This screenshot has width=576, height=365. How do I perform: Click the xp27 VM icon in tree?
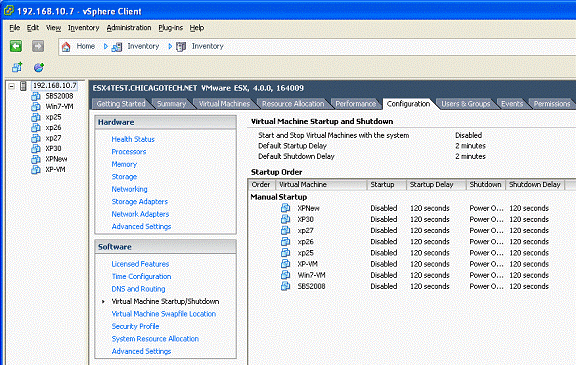click(x=36, y=138)
